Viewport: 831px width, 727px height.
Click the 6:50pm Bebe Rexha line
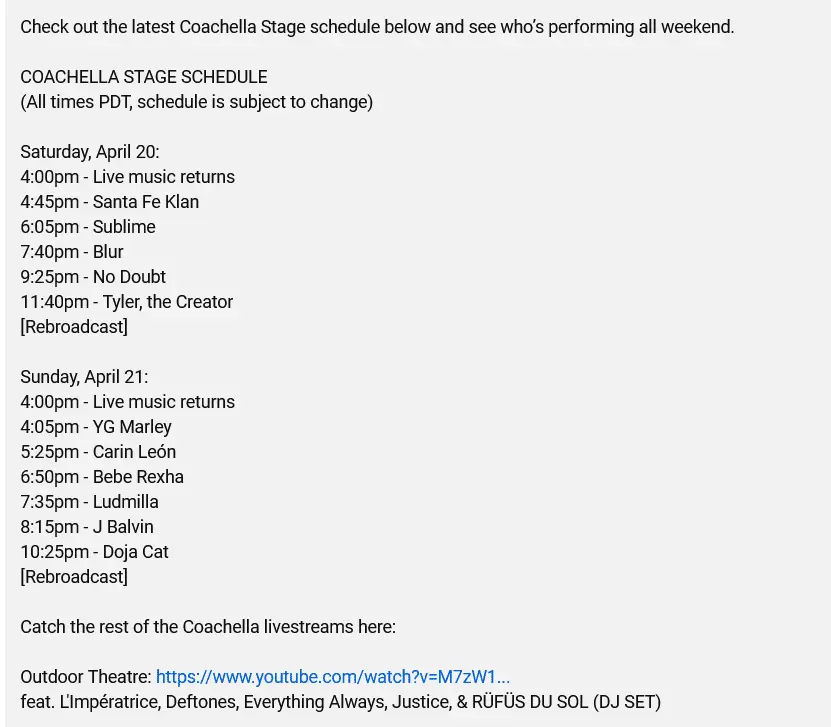102,477
